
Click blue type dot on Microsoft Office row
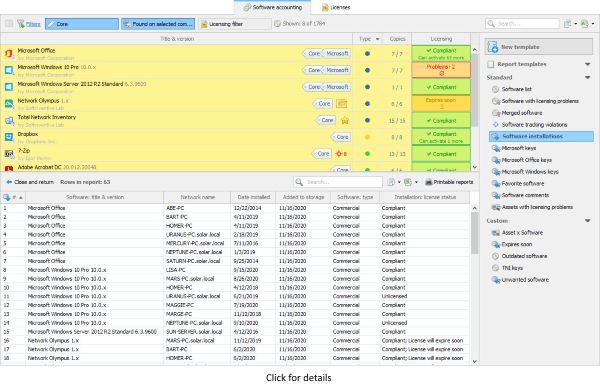367,54
